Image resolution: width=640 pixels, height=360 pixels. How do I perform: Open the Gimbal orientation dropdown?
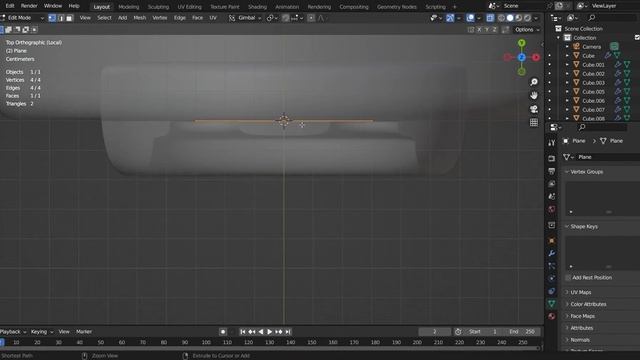tap(245, 18)
